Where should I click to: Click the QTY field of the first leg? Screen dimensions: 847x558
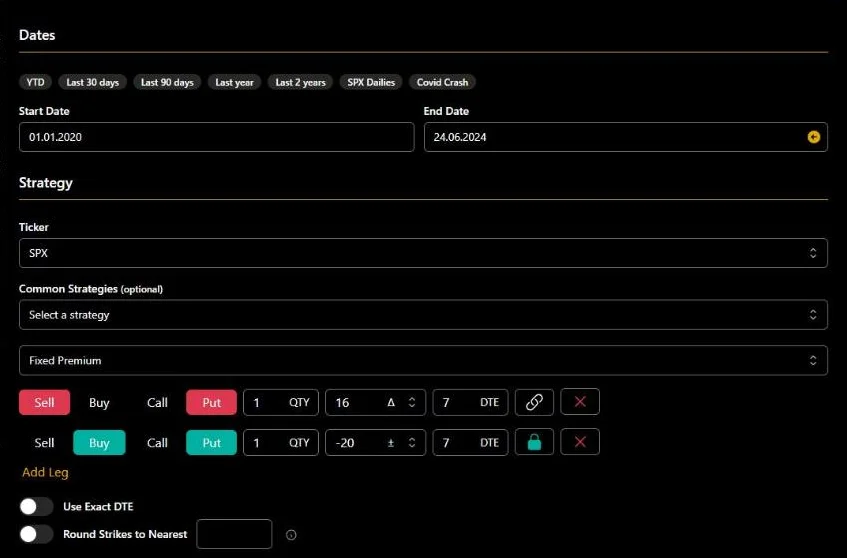281,402
